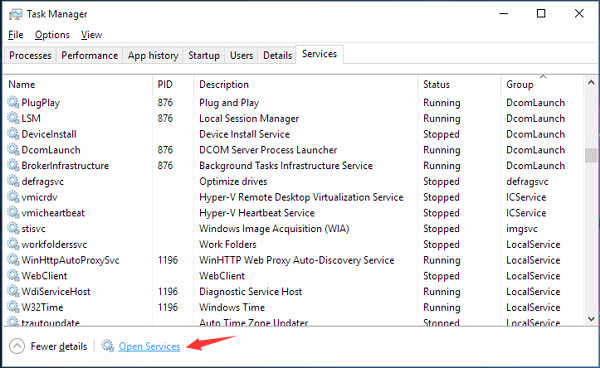This screenshot has height=368, width=600.
Task: Click the vertical scrollbar thumb
Action: click(591, 155)
